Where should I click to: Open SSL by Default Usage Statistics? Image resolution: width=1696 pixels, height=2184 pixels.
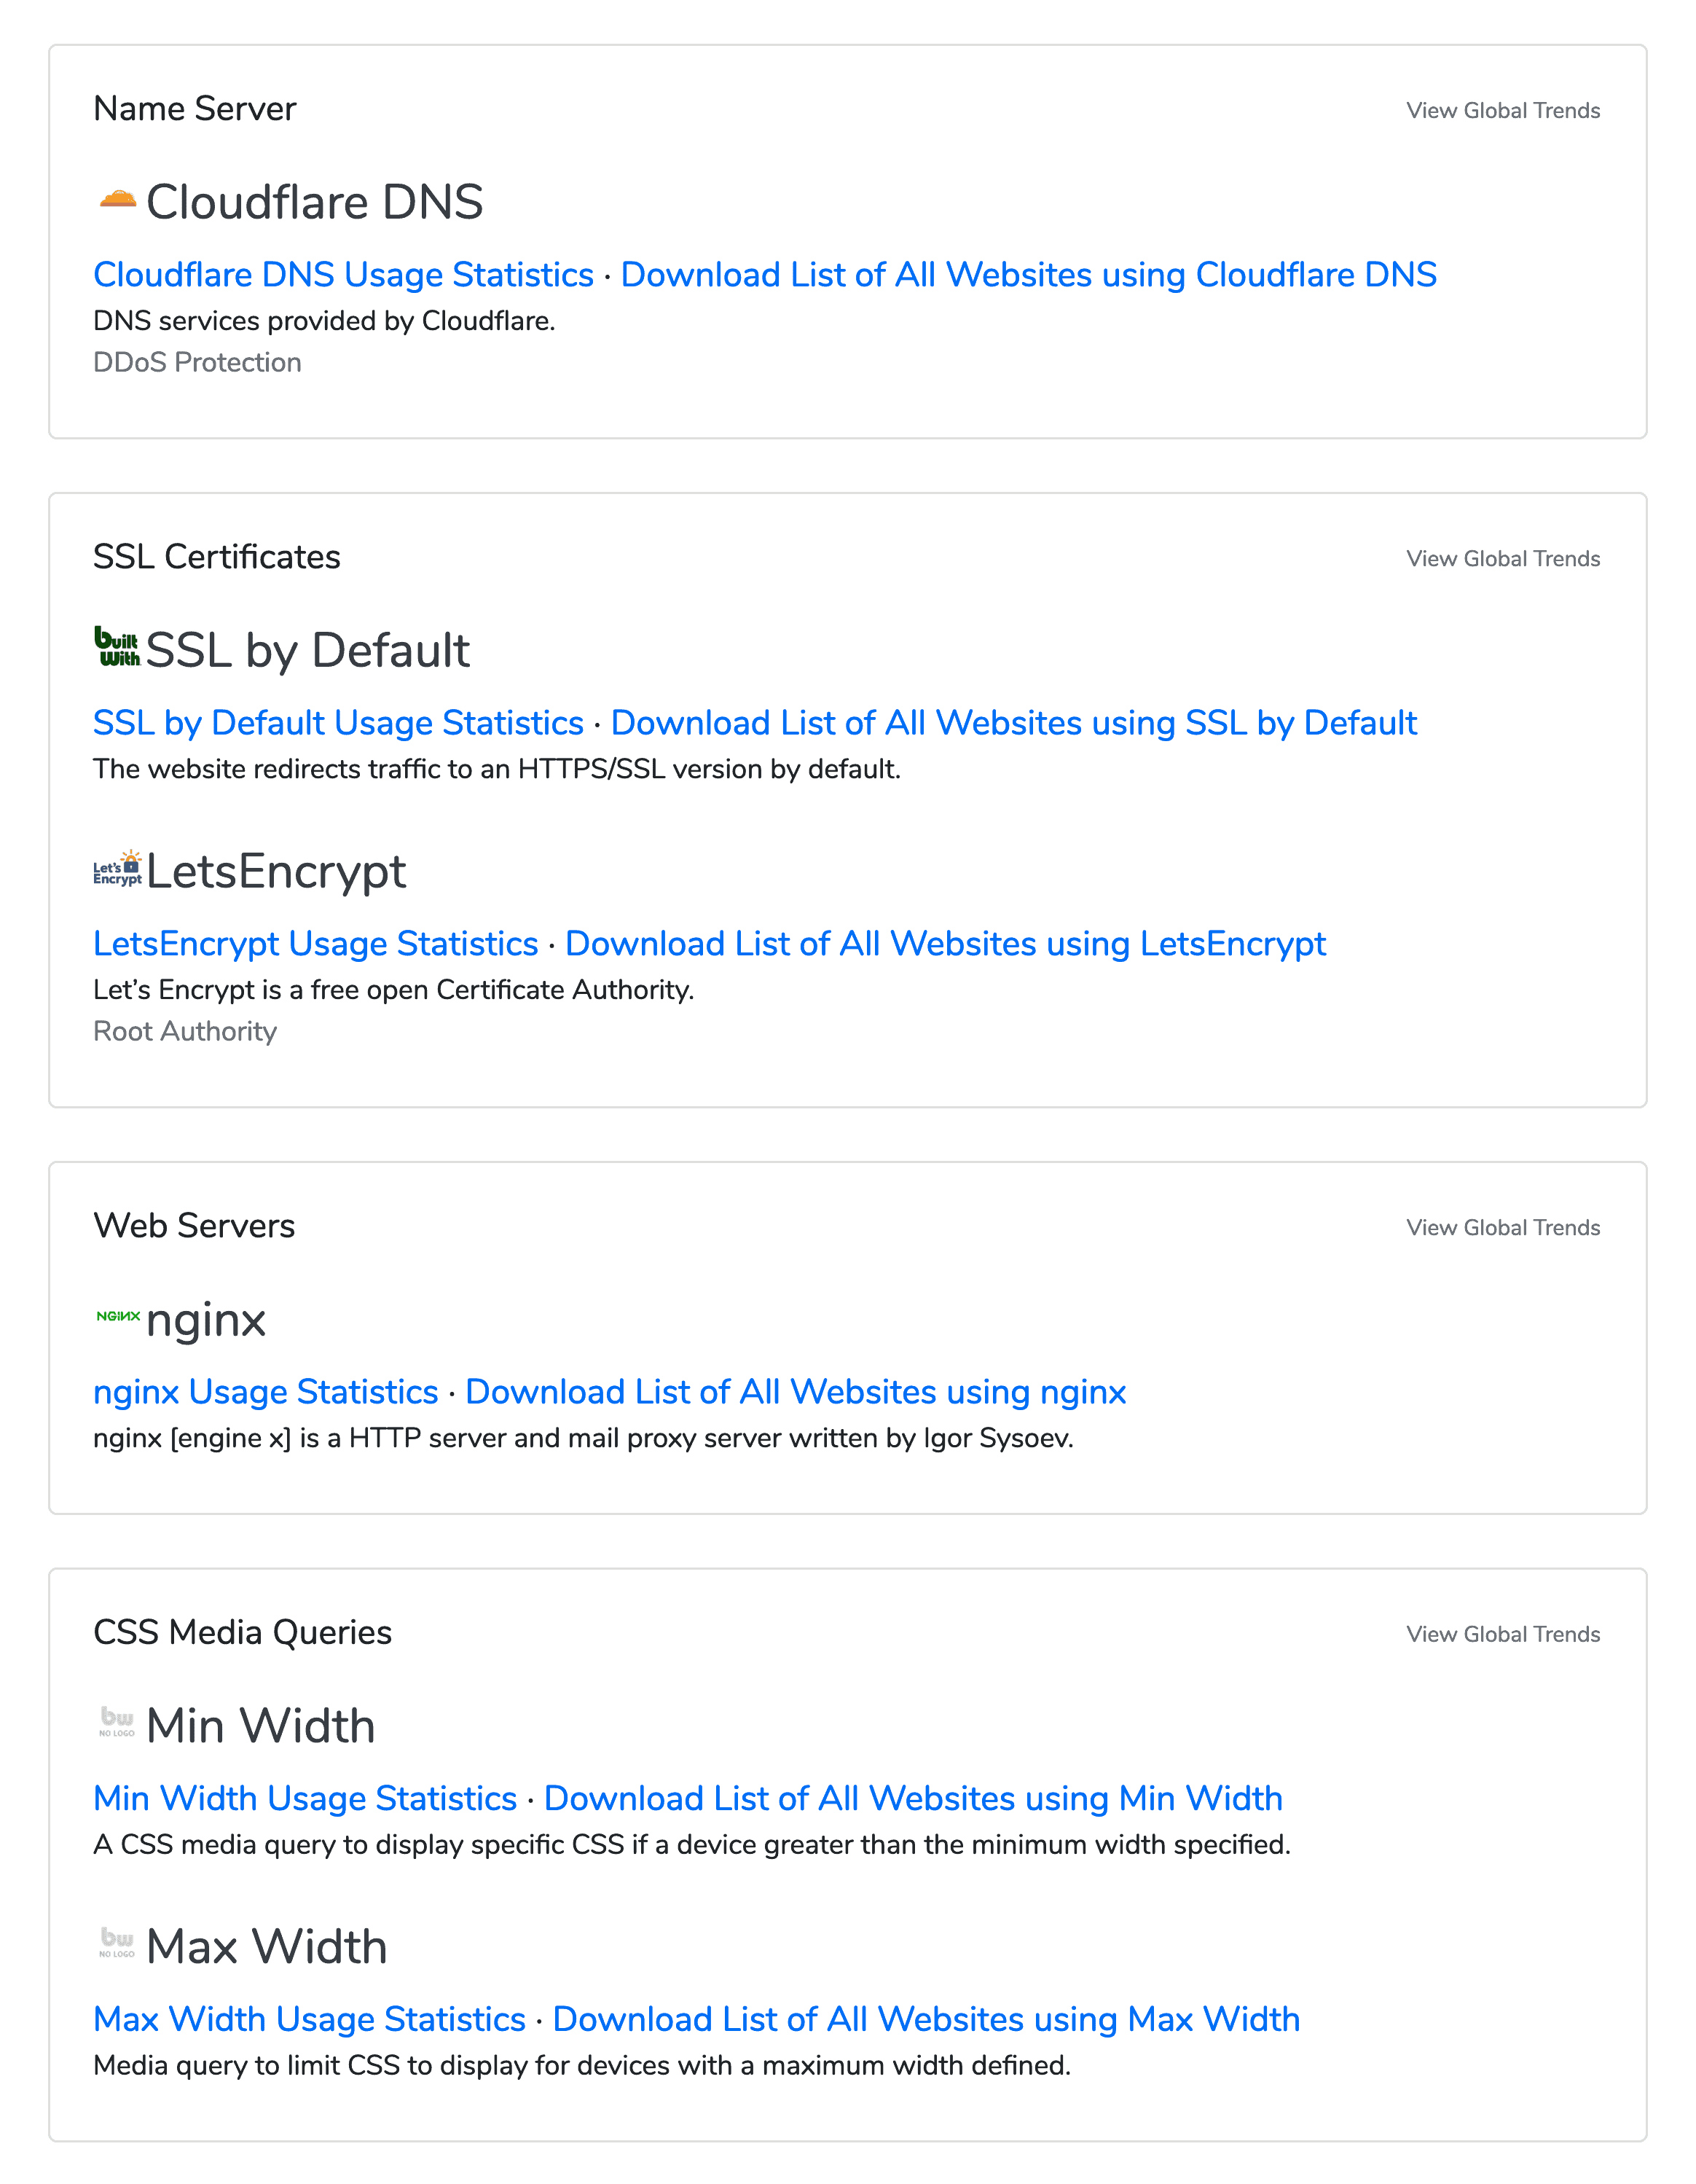click(338, 722)
